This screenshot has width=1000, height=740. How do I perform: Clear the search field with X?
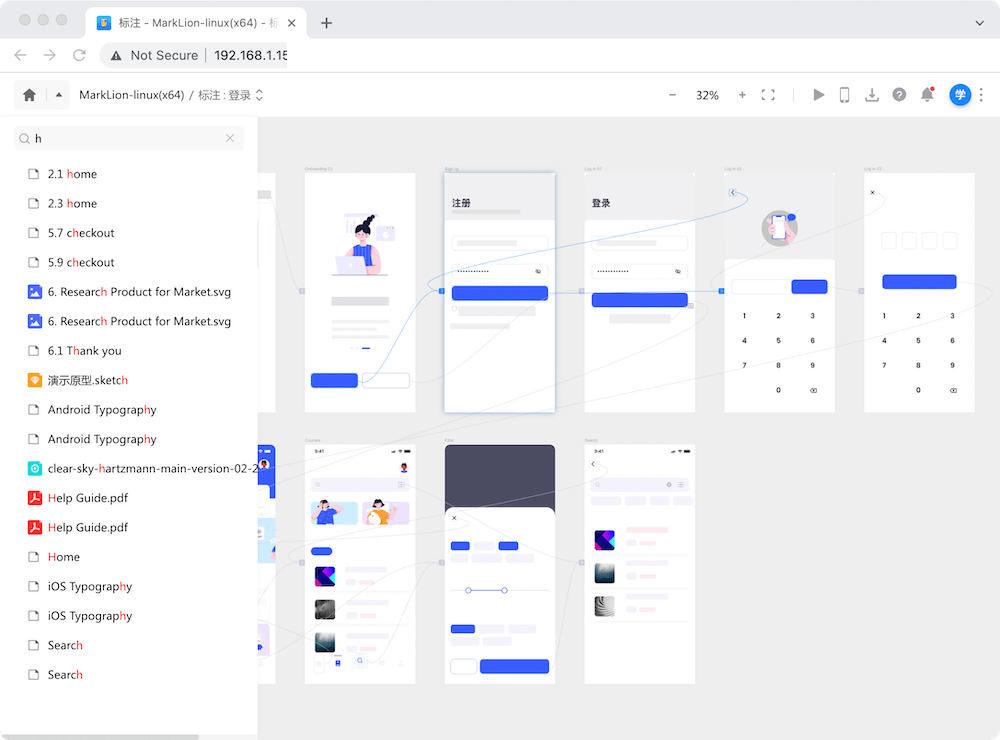230,139
